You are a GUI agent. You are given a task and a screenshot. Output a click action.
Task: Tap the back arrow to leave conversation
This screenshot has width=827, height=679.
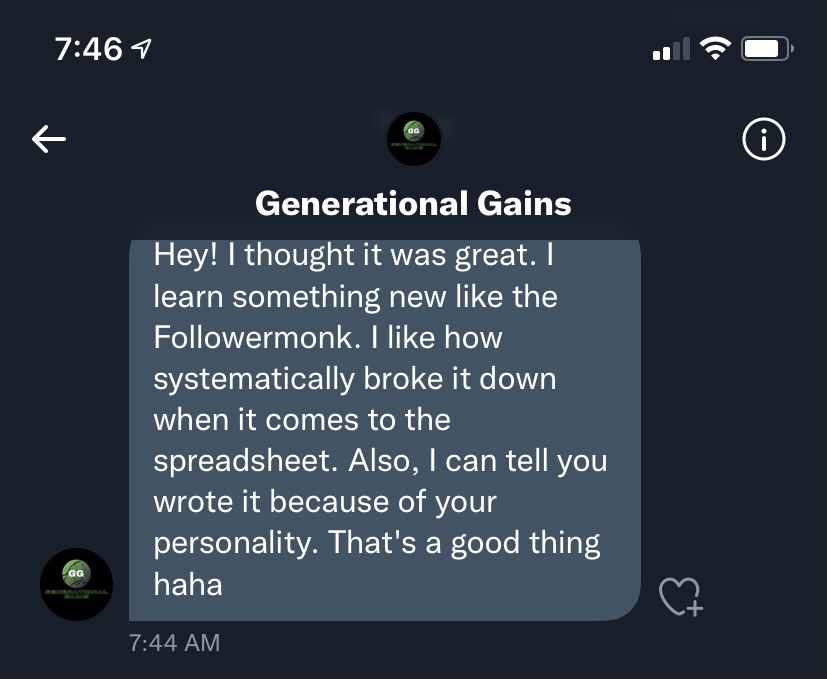[49, 140]
